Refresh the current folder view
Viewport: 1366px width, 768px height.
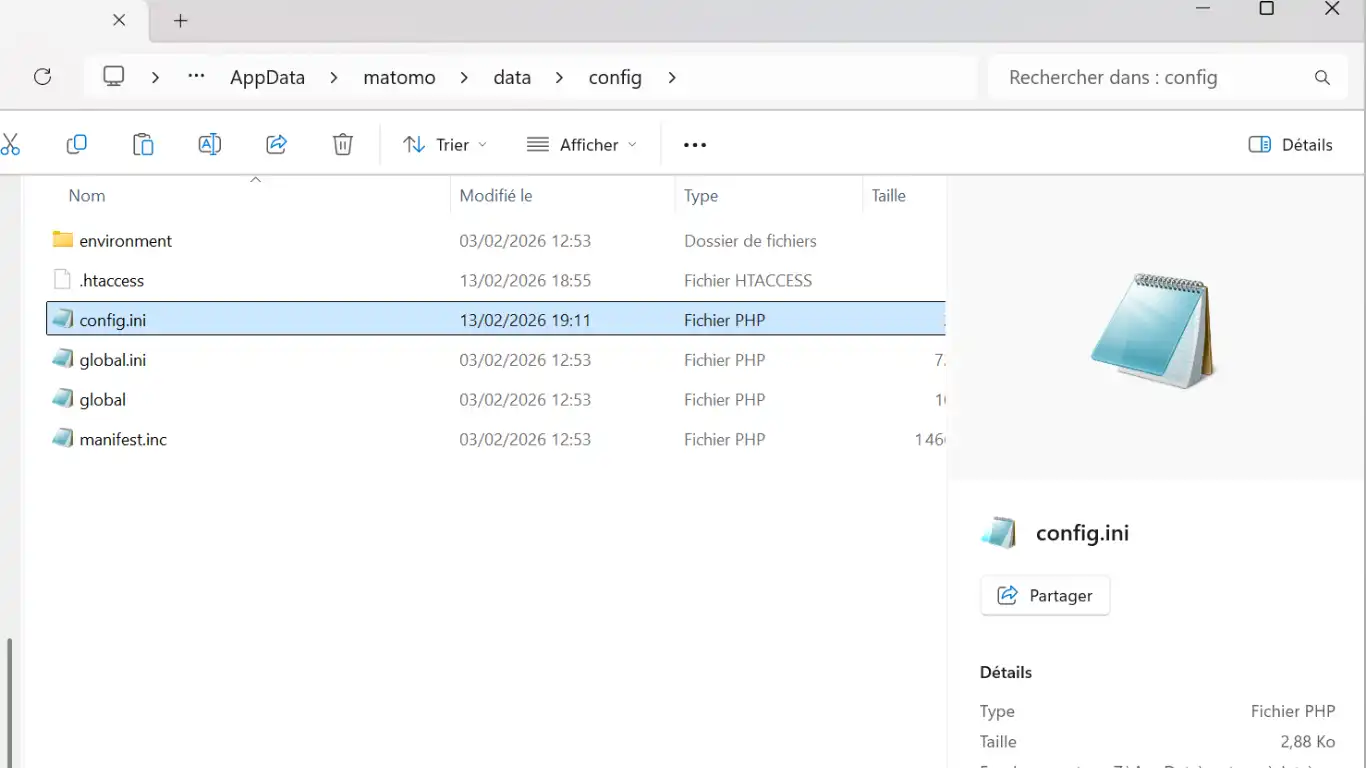tap(42, 77)
